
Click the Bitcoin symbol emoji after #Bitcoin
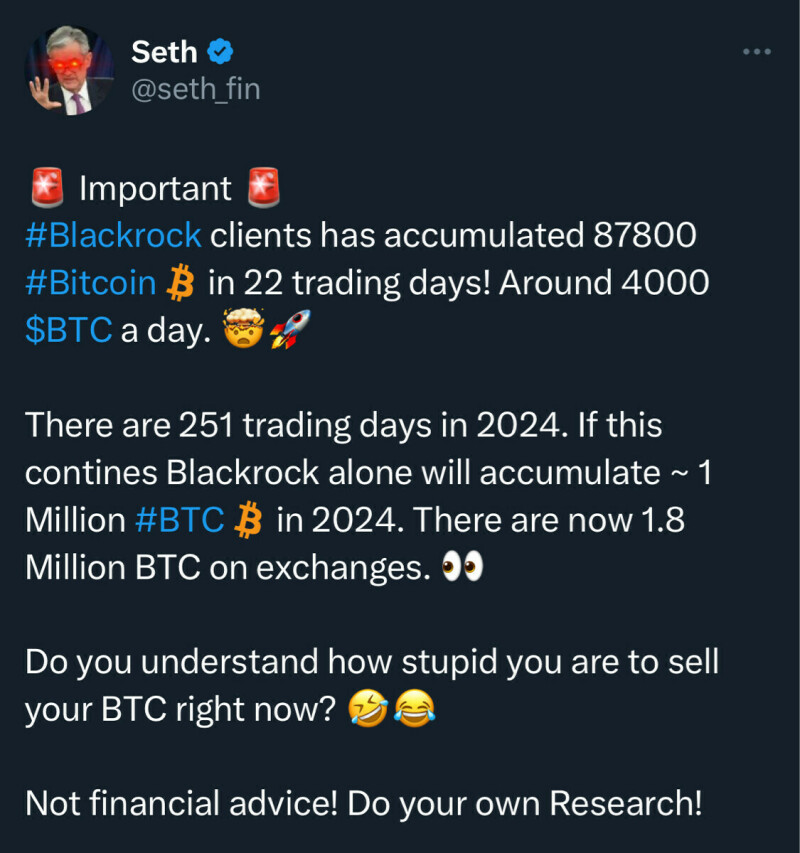(180, 284)
